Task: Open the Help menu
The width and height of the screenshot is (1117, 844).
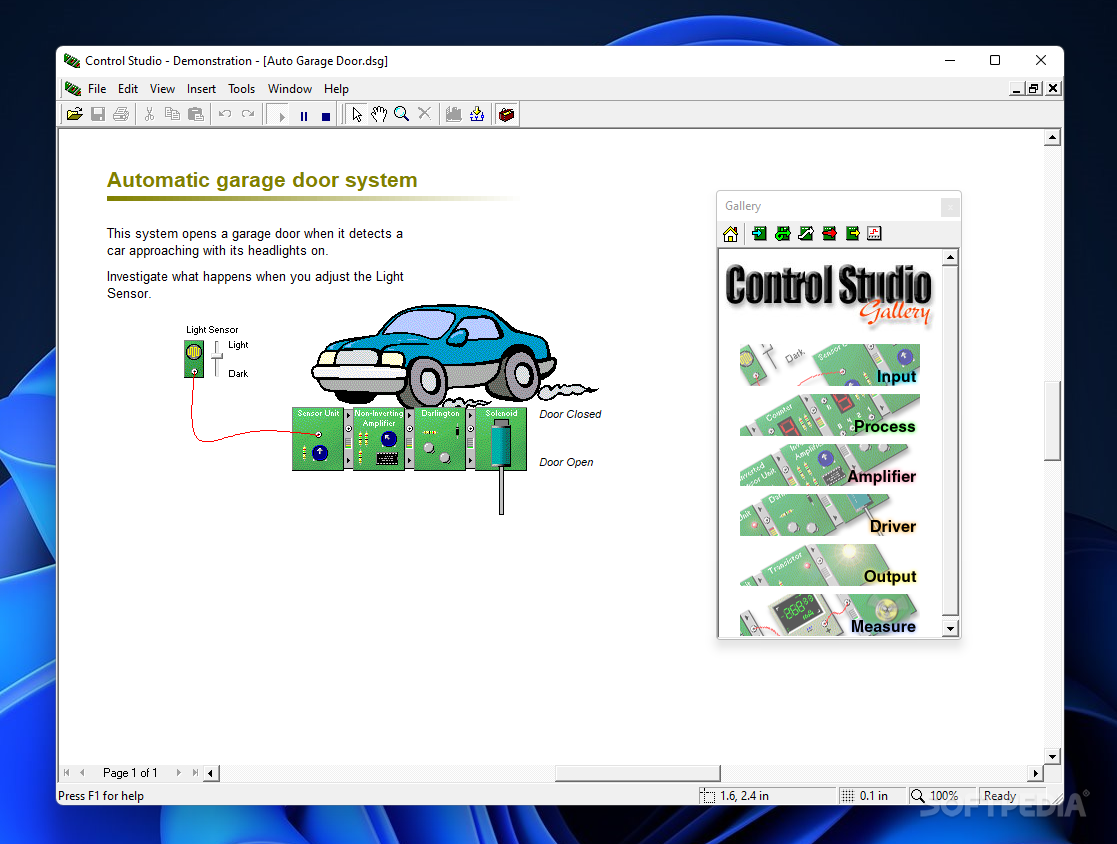Action: [x=336, y=89]
